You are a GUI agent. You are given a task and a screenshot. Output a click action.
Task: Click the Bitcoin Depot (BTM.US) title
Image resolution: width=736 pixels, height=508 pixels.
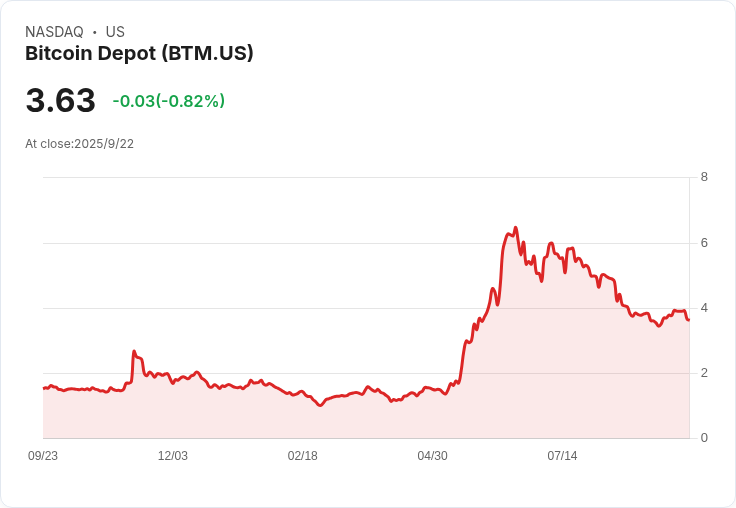click(139, 54)
